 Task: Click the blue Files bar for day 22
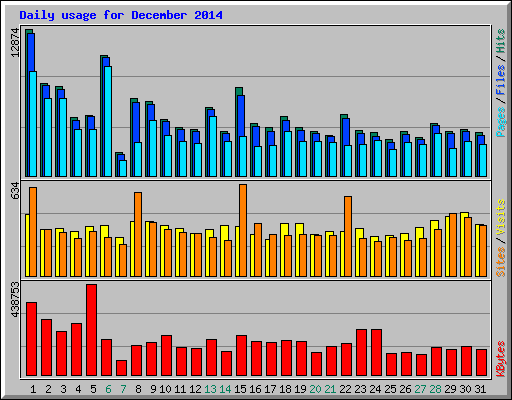pos(346,132)
